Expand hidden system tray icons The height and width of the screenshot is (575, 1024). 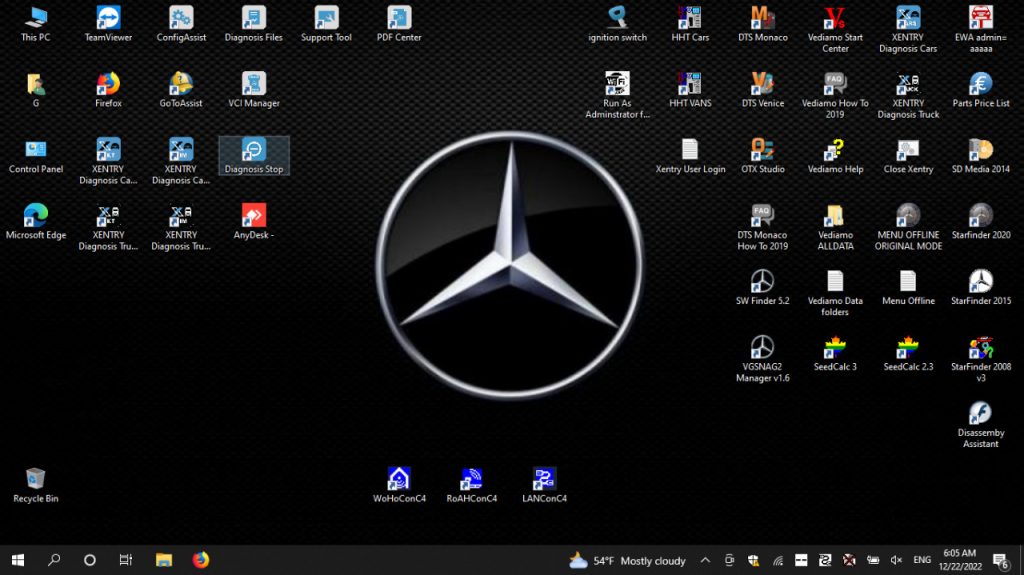(x=705, y=560)
